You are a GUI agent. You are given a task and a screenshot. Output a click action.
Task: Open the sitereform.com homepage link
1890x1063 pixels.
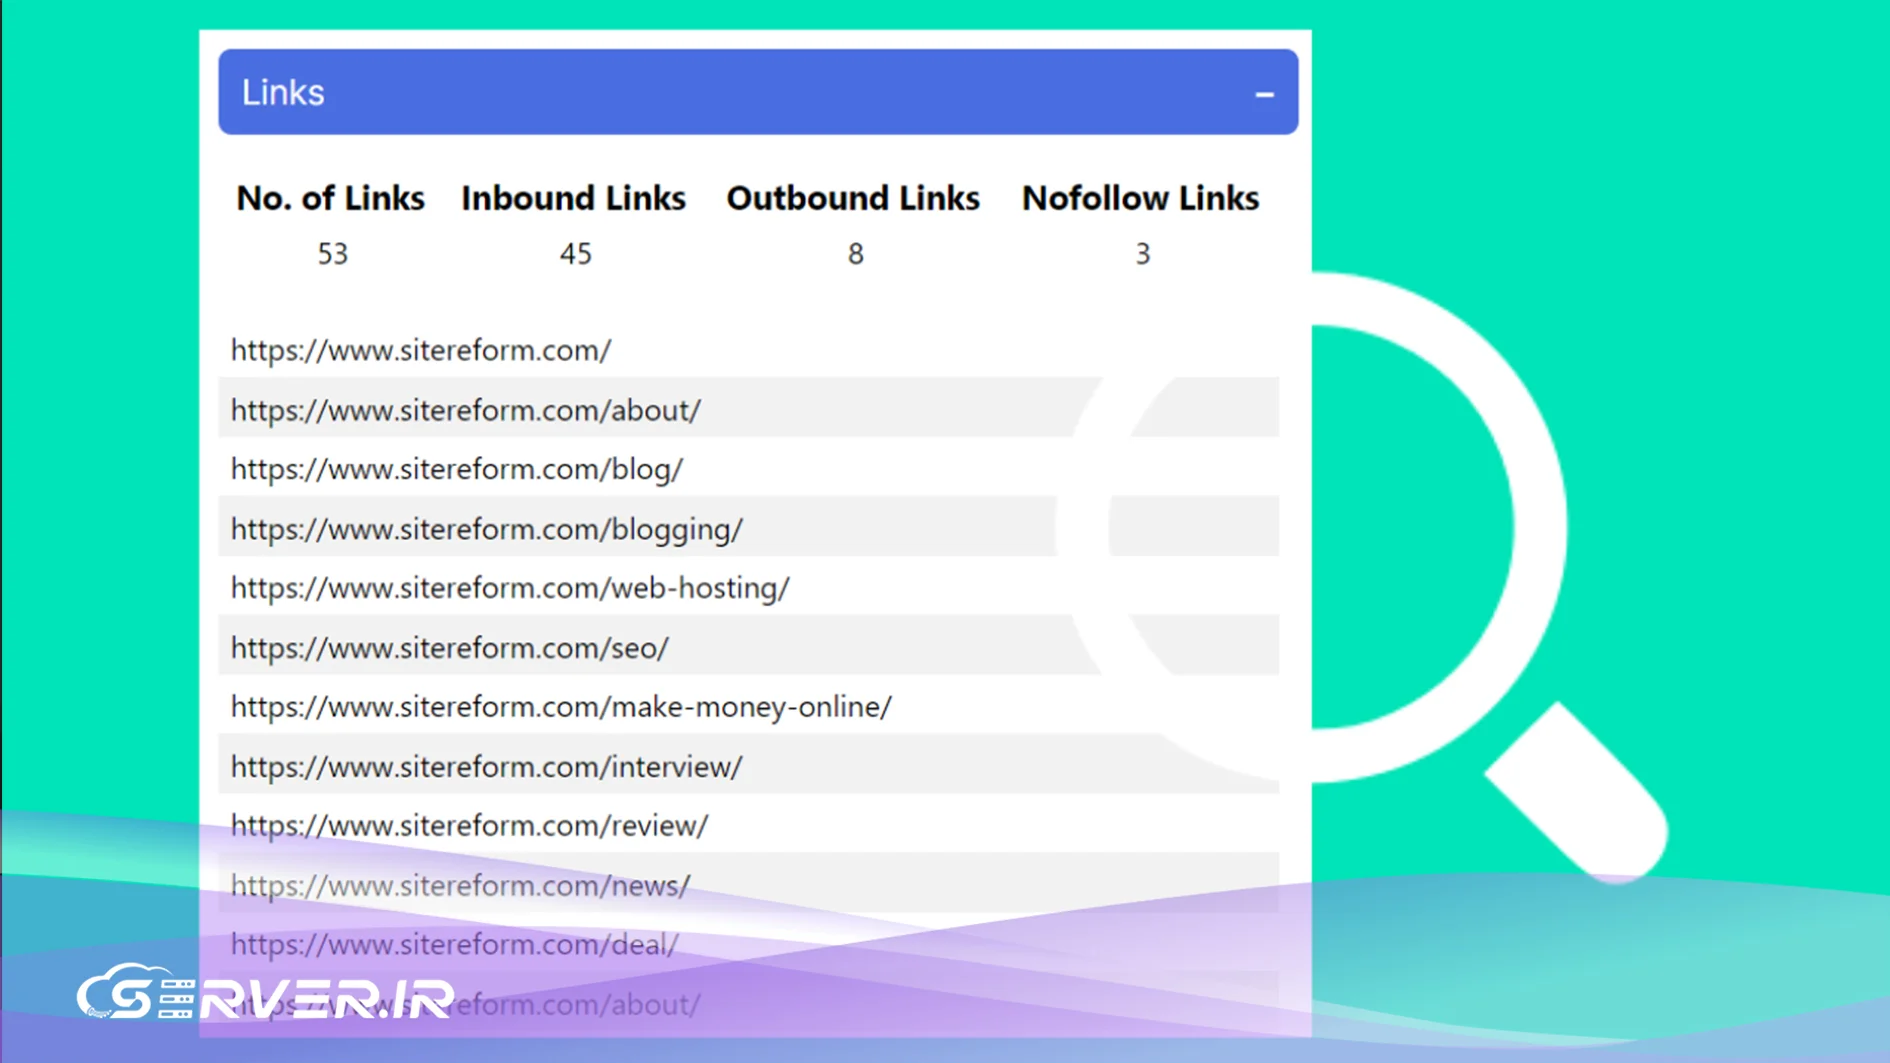pyautogui.click(x=420, y=350)
